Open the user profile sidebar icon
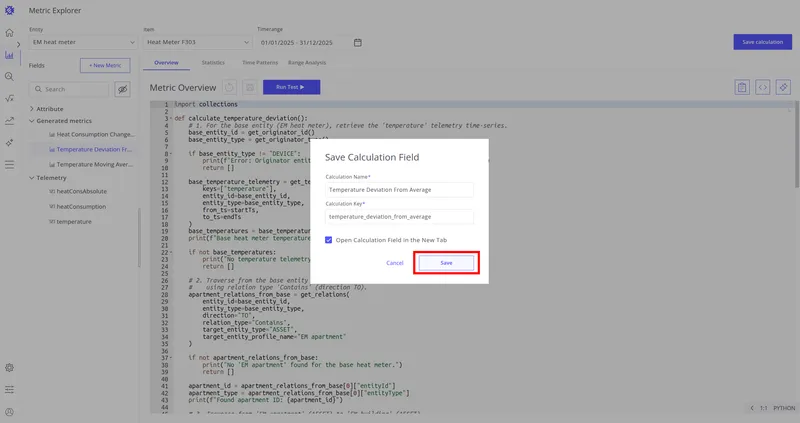Viewport: 800px width, 423px height. pyautogui.click(x=9, y=412)
